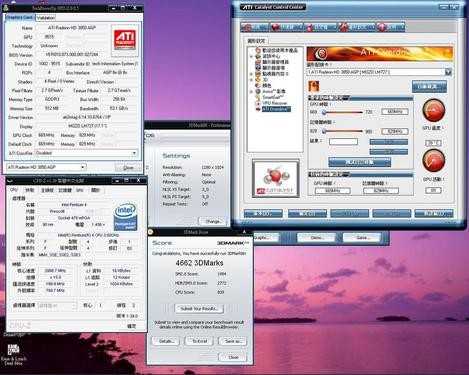Click the Save as... button in 3DMark Score
This screenshot has width=469, height=375.
click(233, 341)
